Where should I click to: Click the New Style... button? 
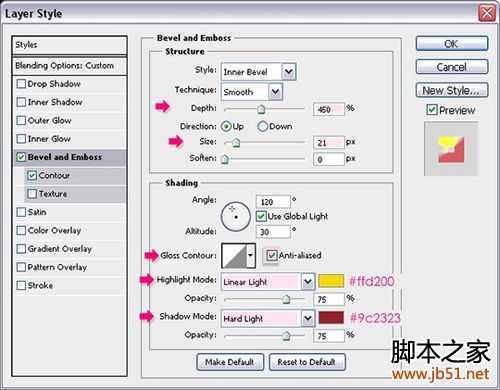452,90
